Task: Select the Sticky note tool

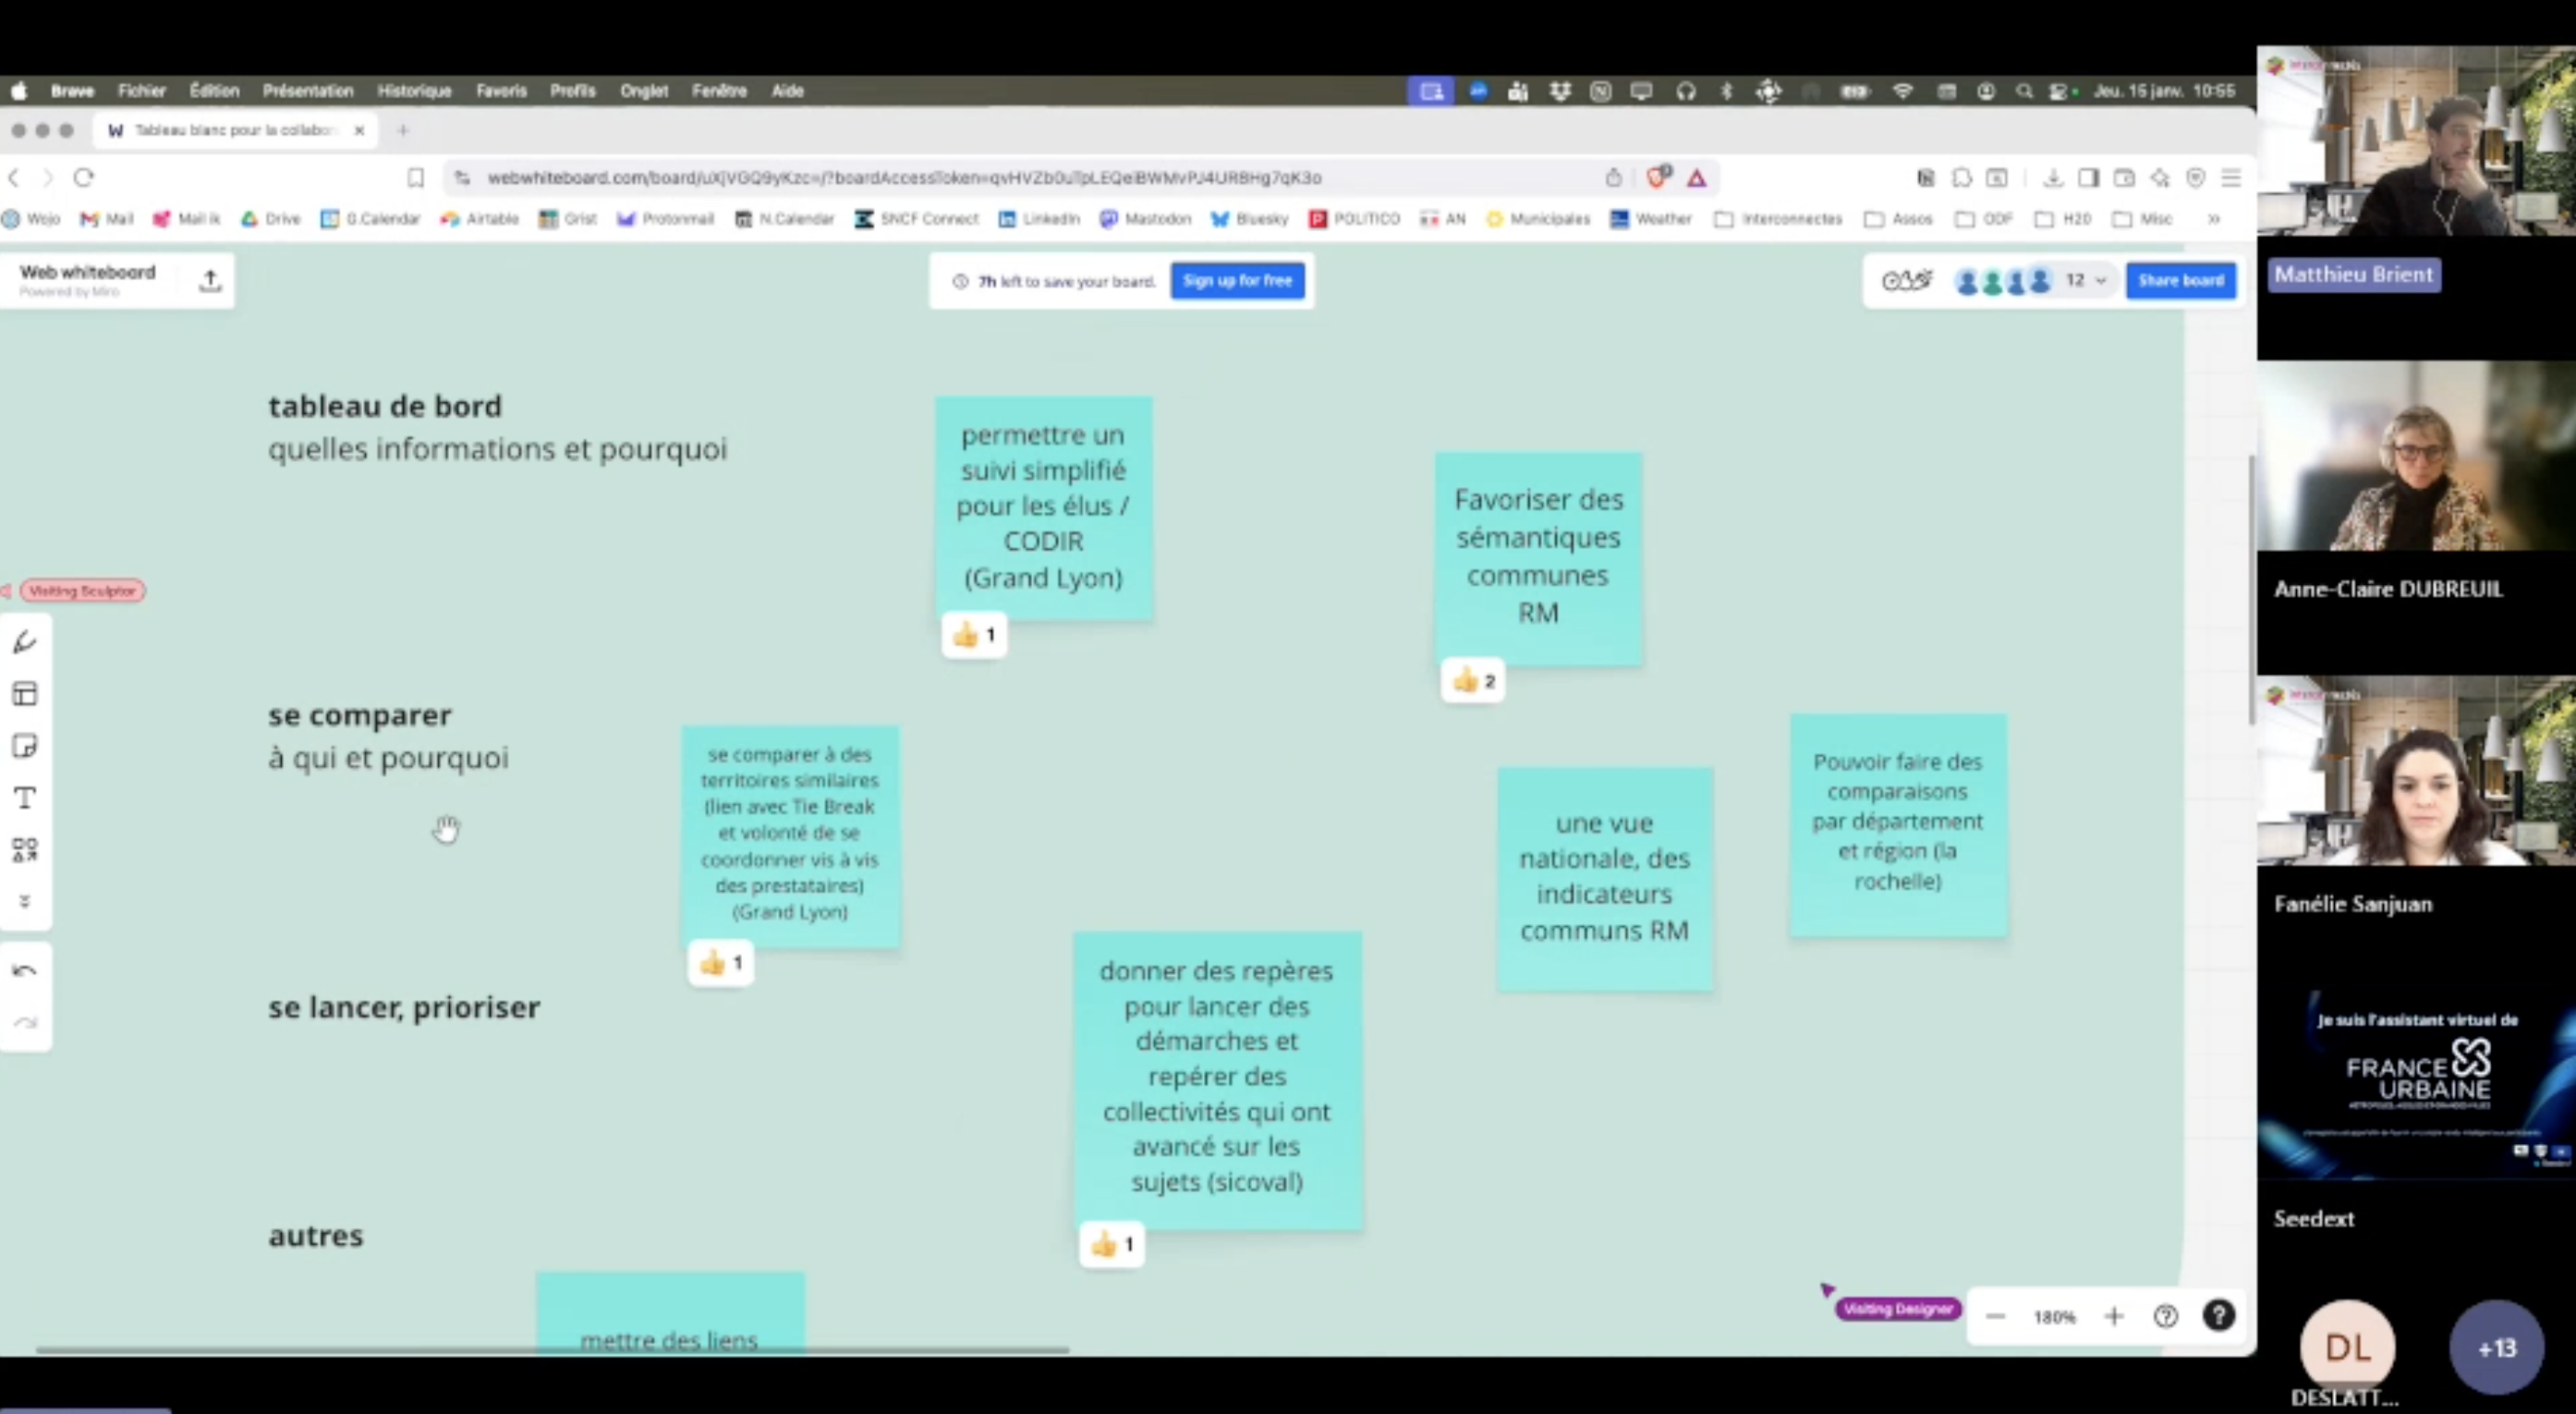Action: pyautogui.click(x=25, y=746)
